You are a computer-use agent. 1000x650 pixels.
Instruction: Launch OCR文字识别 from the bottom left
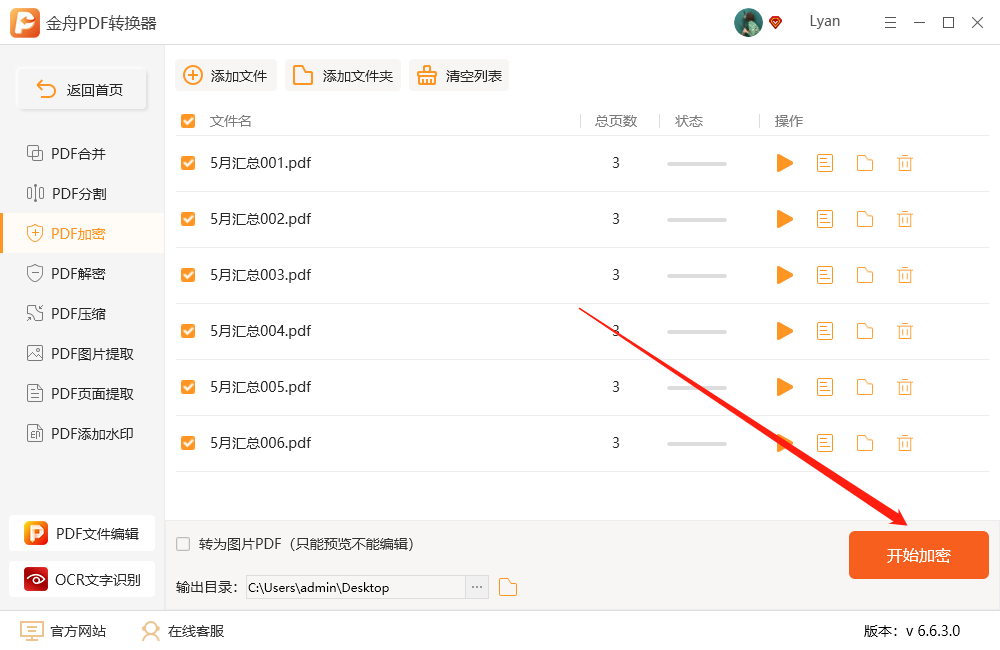pyautogui.click(x=82, y=579)
